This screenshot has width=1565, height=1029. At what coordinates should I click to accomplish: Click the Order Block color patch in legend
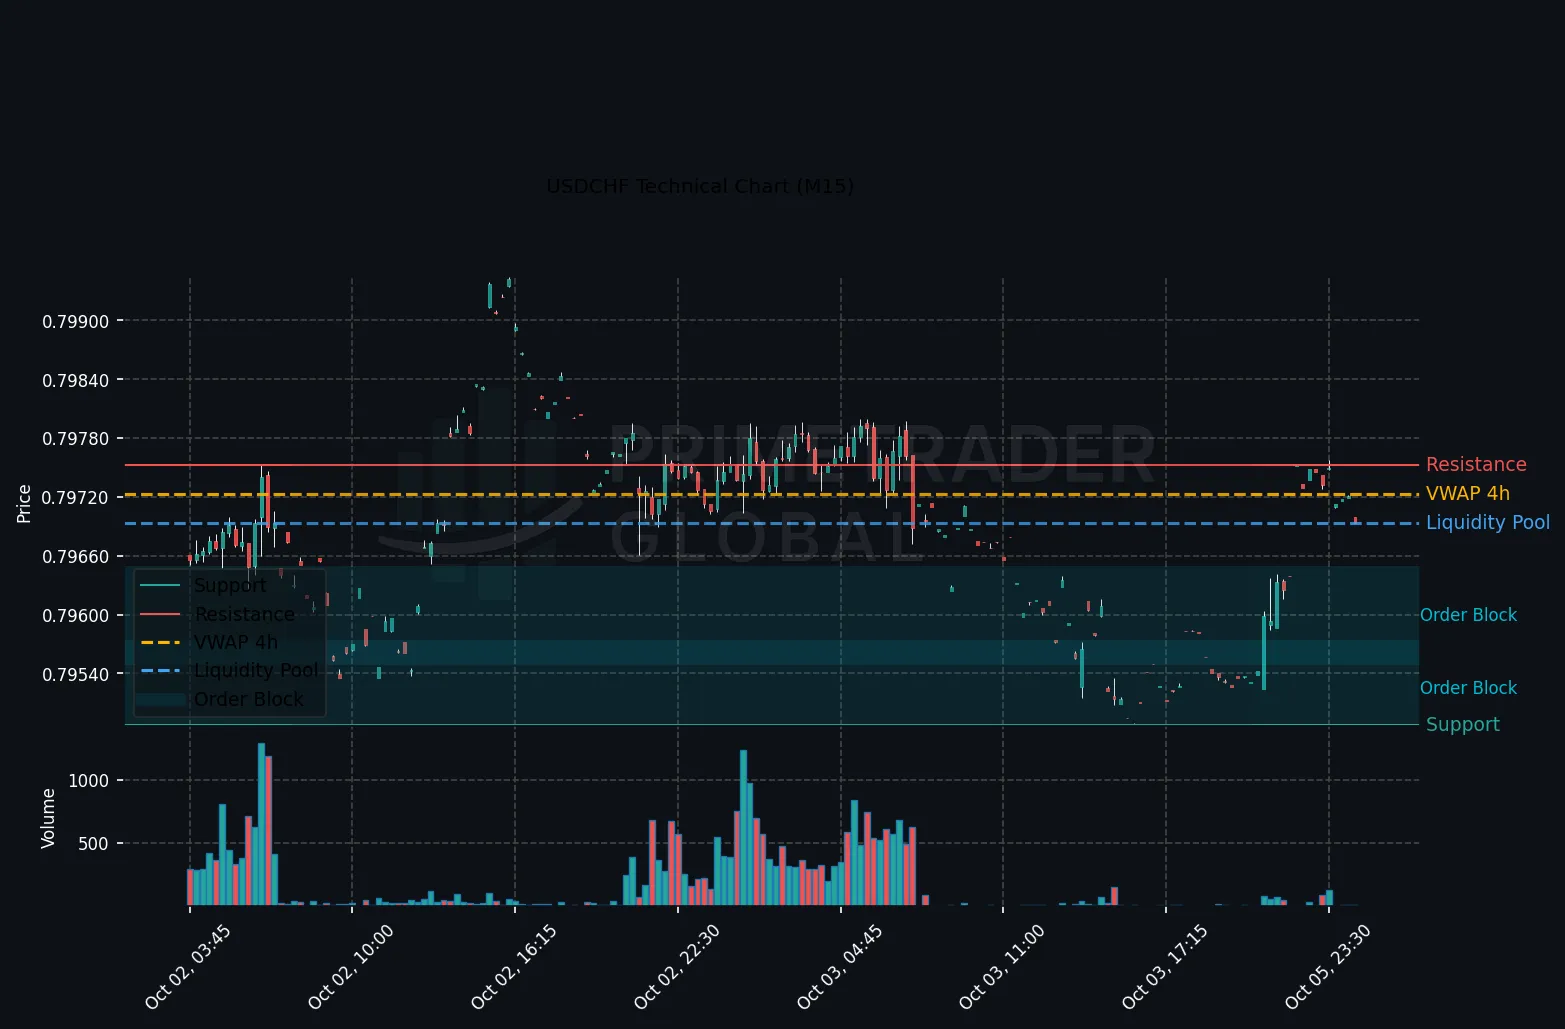160,699
